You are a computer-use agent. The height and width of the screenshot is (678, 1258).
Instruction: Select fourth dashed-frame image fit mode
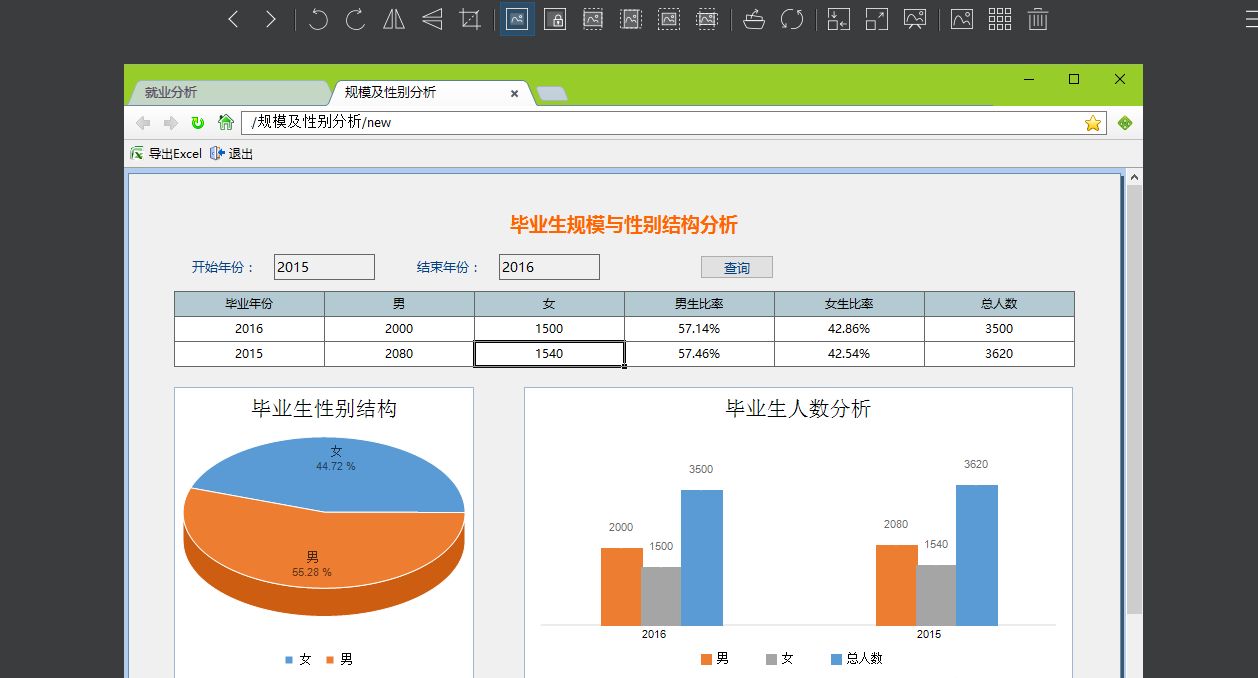point(631,19)
